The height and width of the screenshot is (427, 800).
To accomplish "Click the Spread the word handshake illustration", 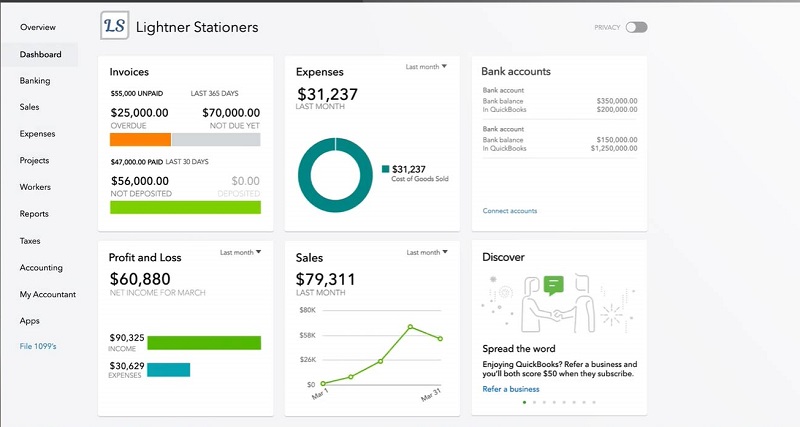I will coord(559,304).
